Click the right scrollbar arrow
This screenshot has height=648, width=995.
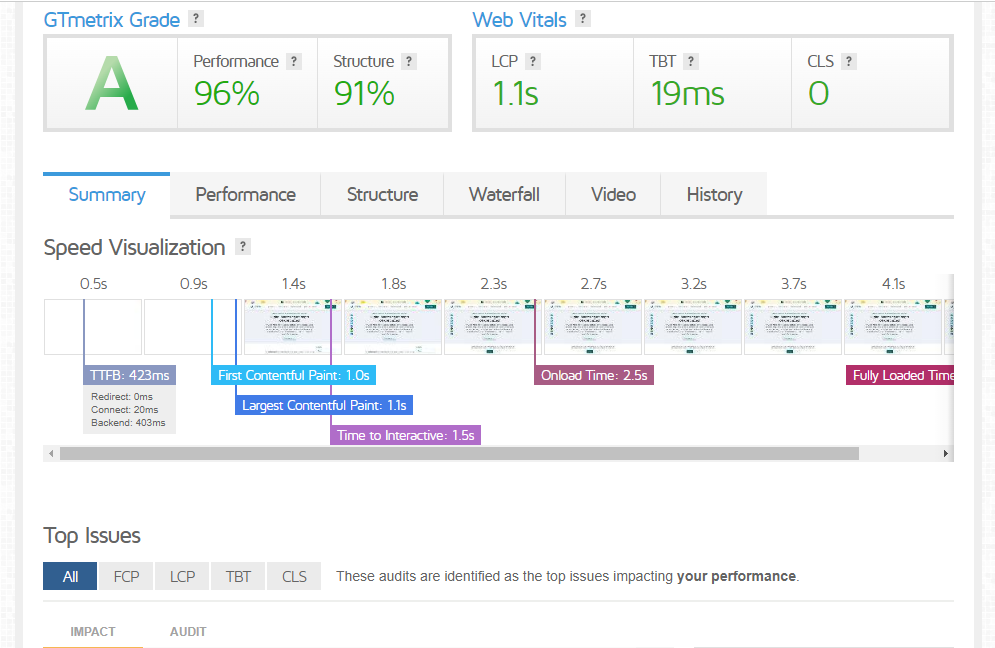(x=945, y=453)
